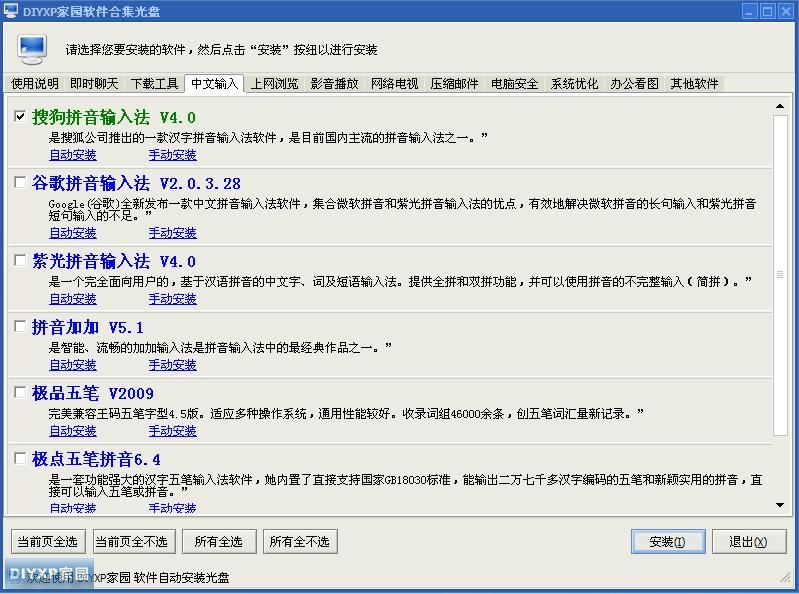799x594 pixels.
Task: Click the 退出(X) button
Action: pos(748,542)
